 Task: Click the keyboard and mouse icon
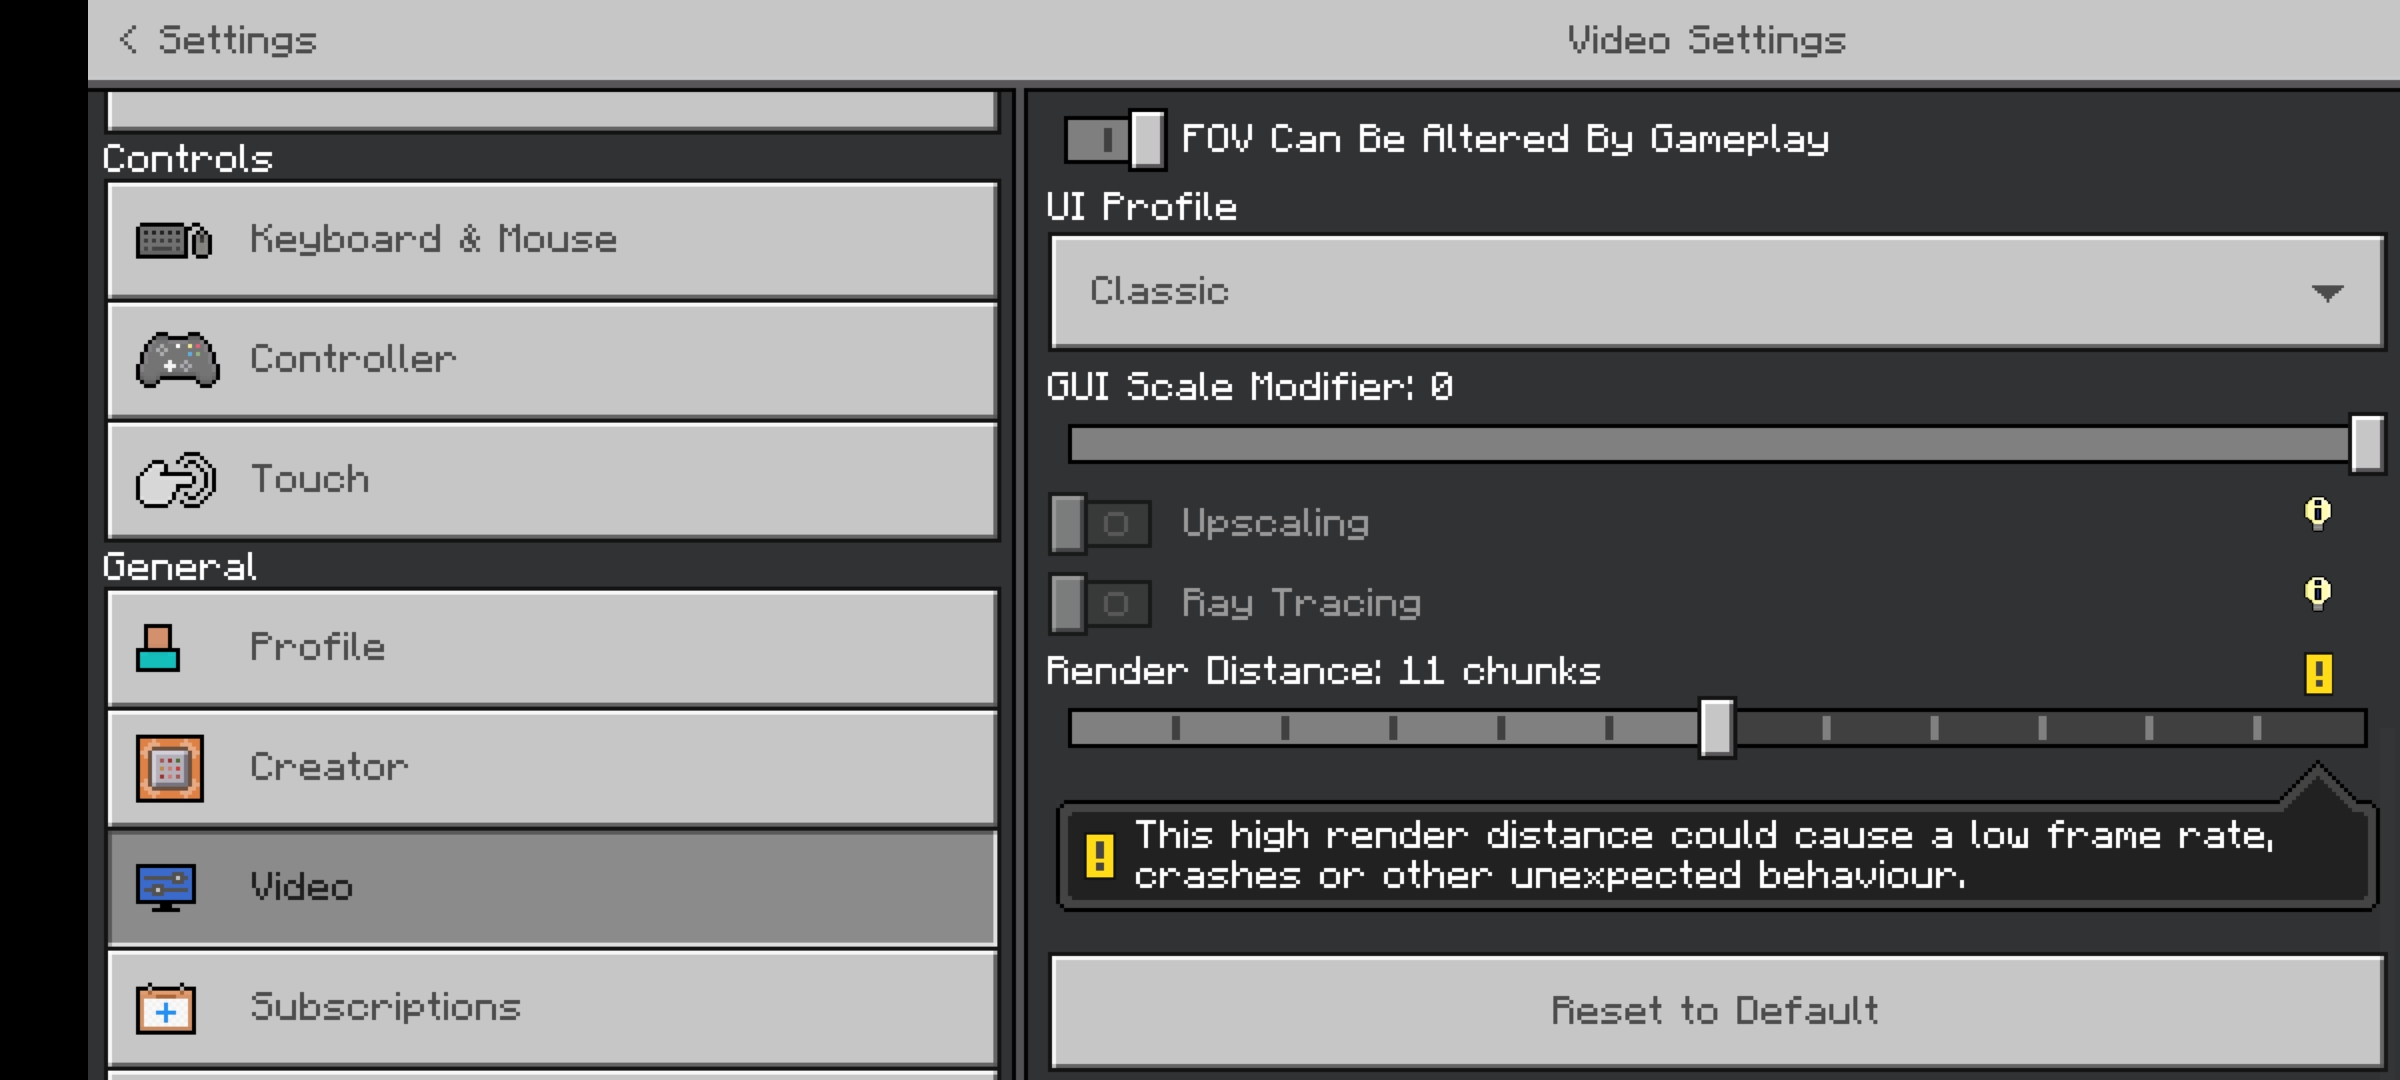pyautogui.click(x=174, y=240)
